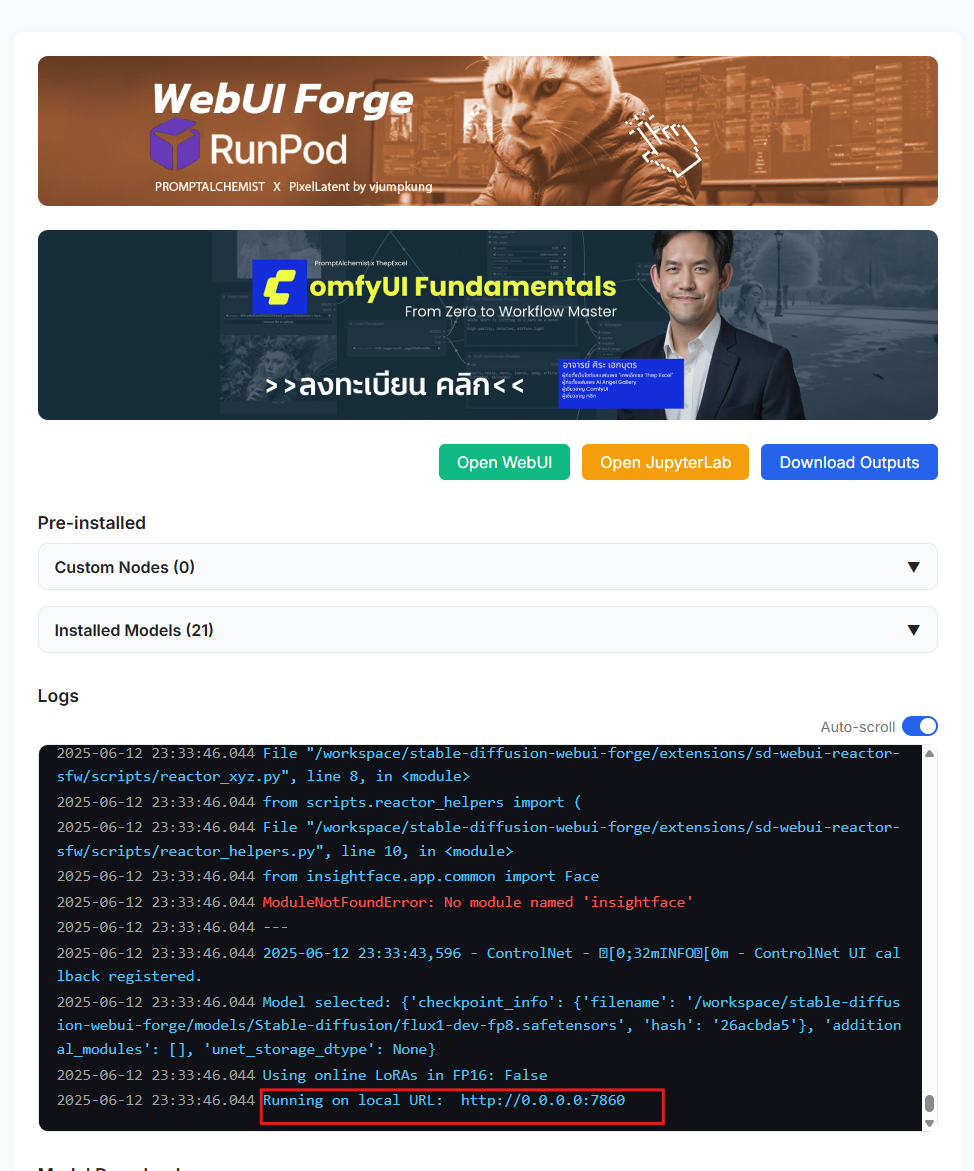
Task: Open the WebUI Forge RunPod banner
Action: (x=488, y=131)
